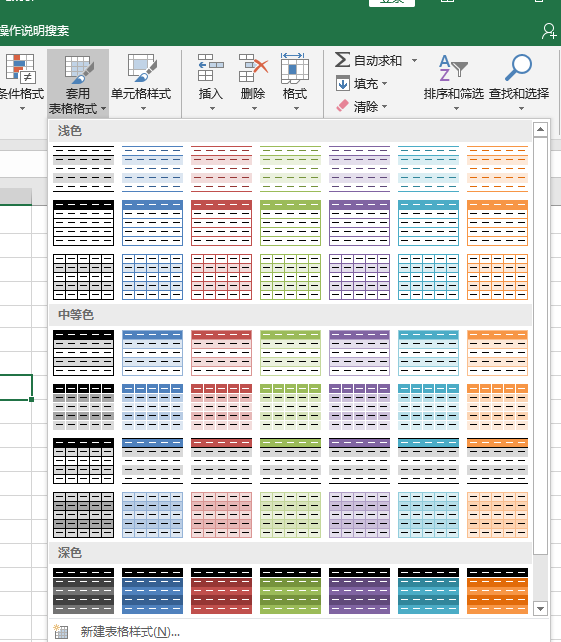This screenshot has height=642, width=561.
Task: Click the gallery scroll down arrow
Action: (541, 608)
